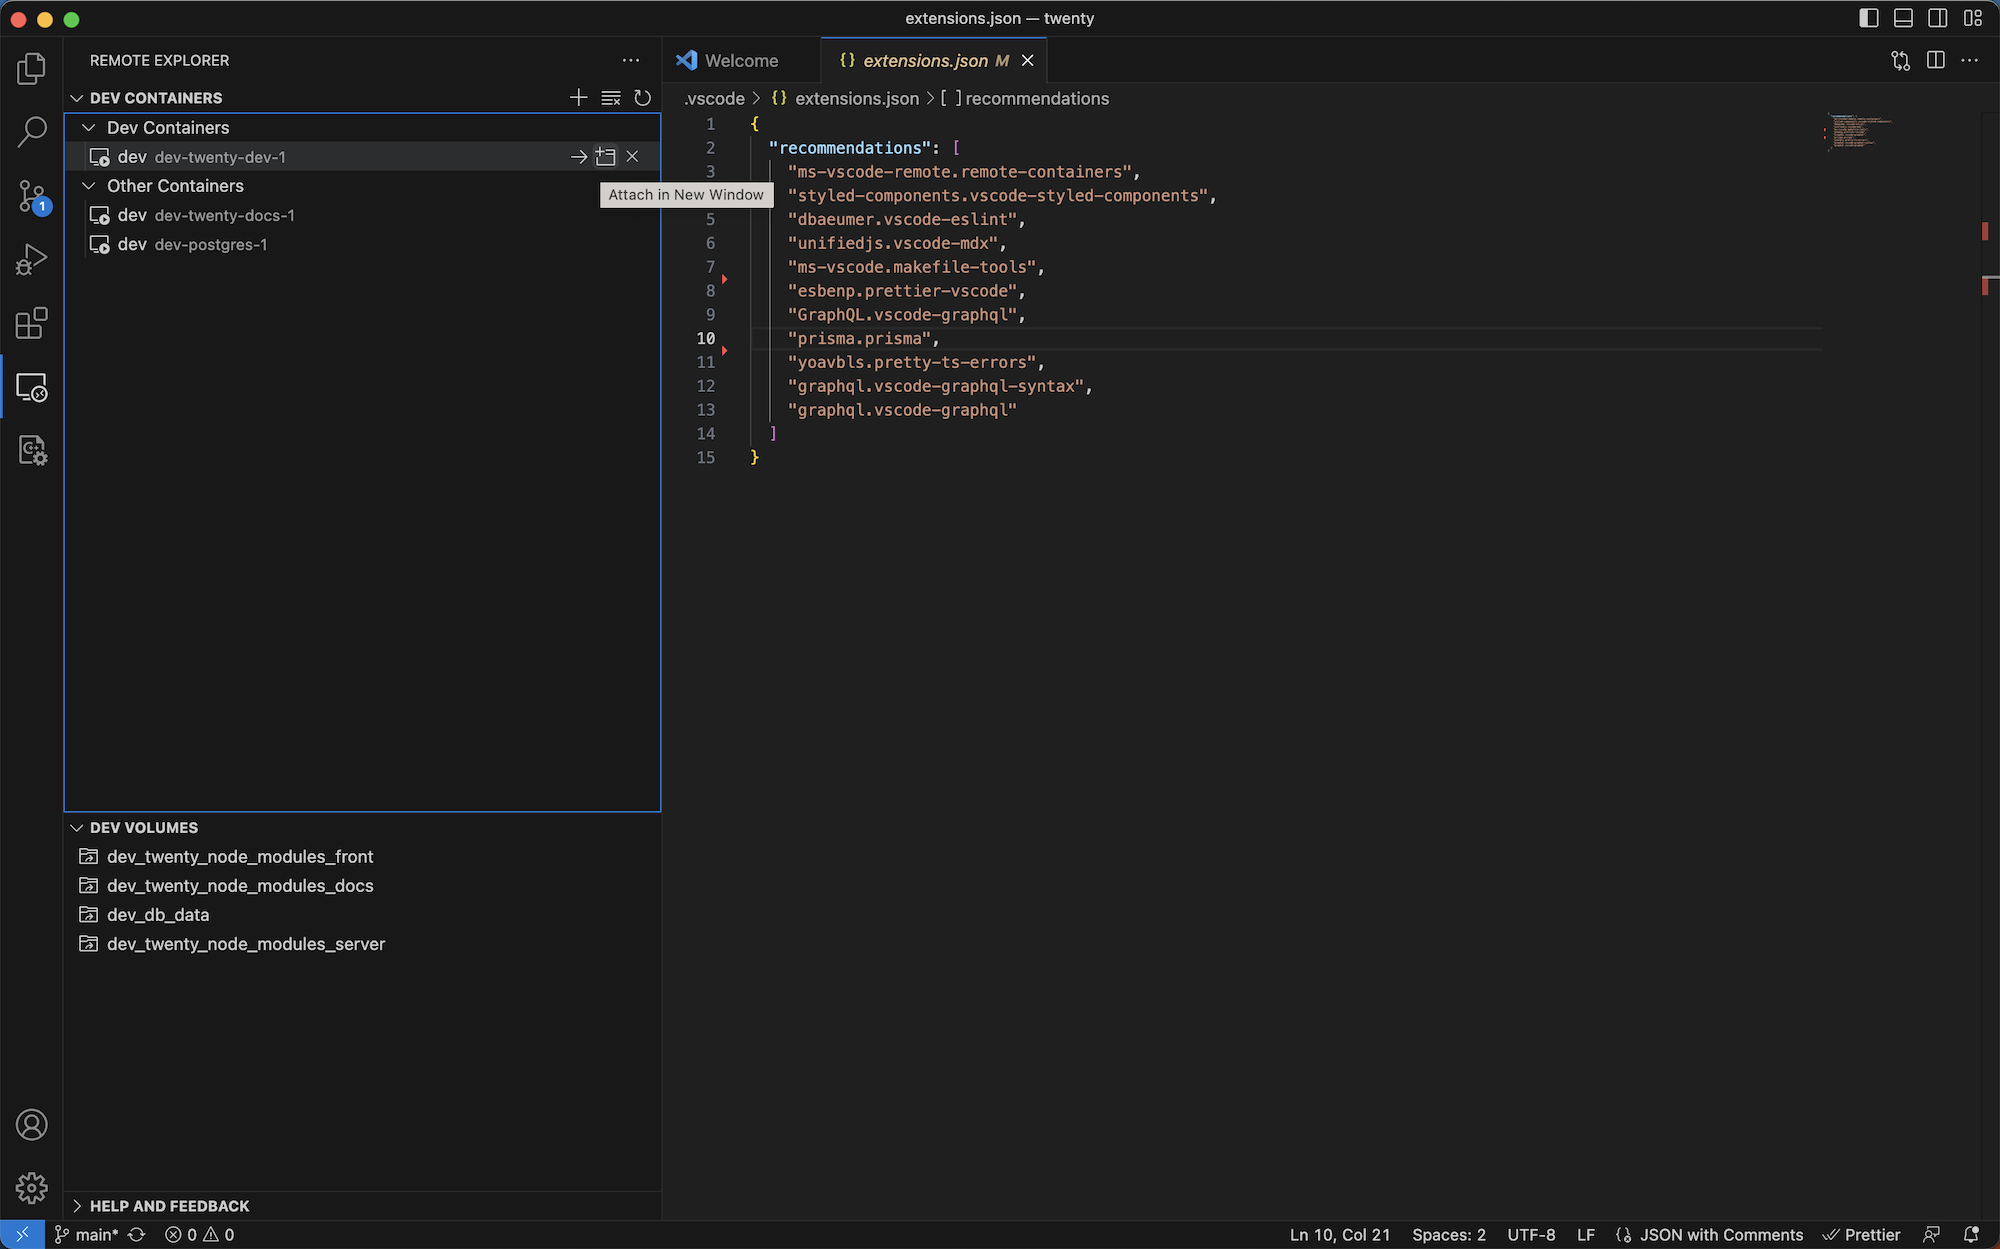The height and width of the screenshot is (1249, 2000).
Task: Click JSON with Comments language mode
Action: click(x=1720, y=1235)
